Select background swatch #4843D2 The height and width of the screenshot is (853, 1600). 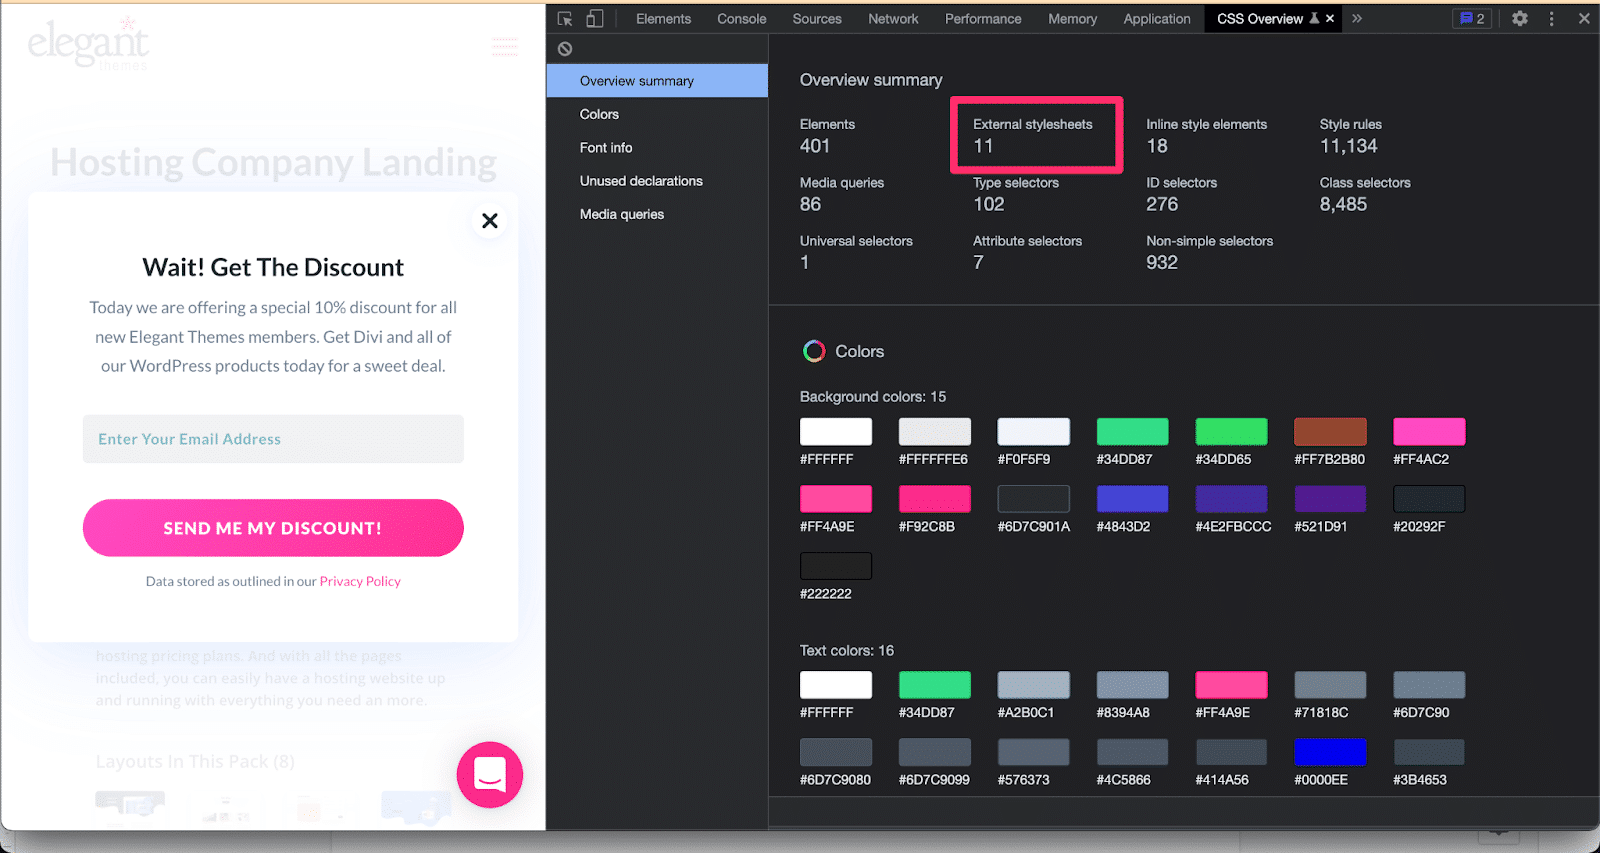click(1132, 499)
